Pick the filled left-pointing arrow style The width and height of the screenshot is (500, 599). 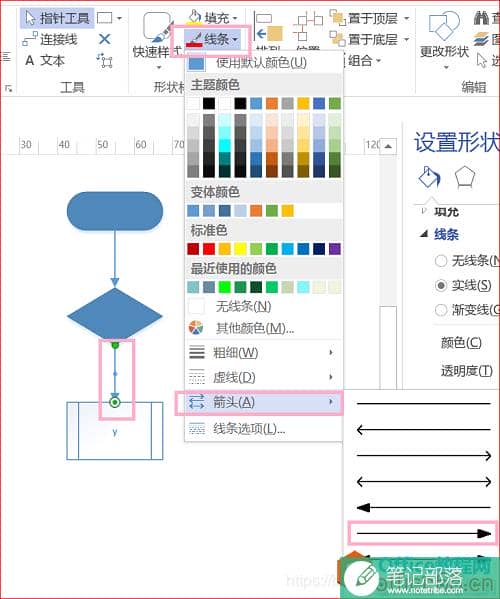(x=423, y=507)
